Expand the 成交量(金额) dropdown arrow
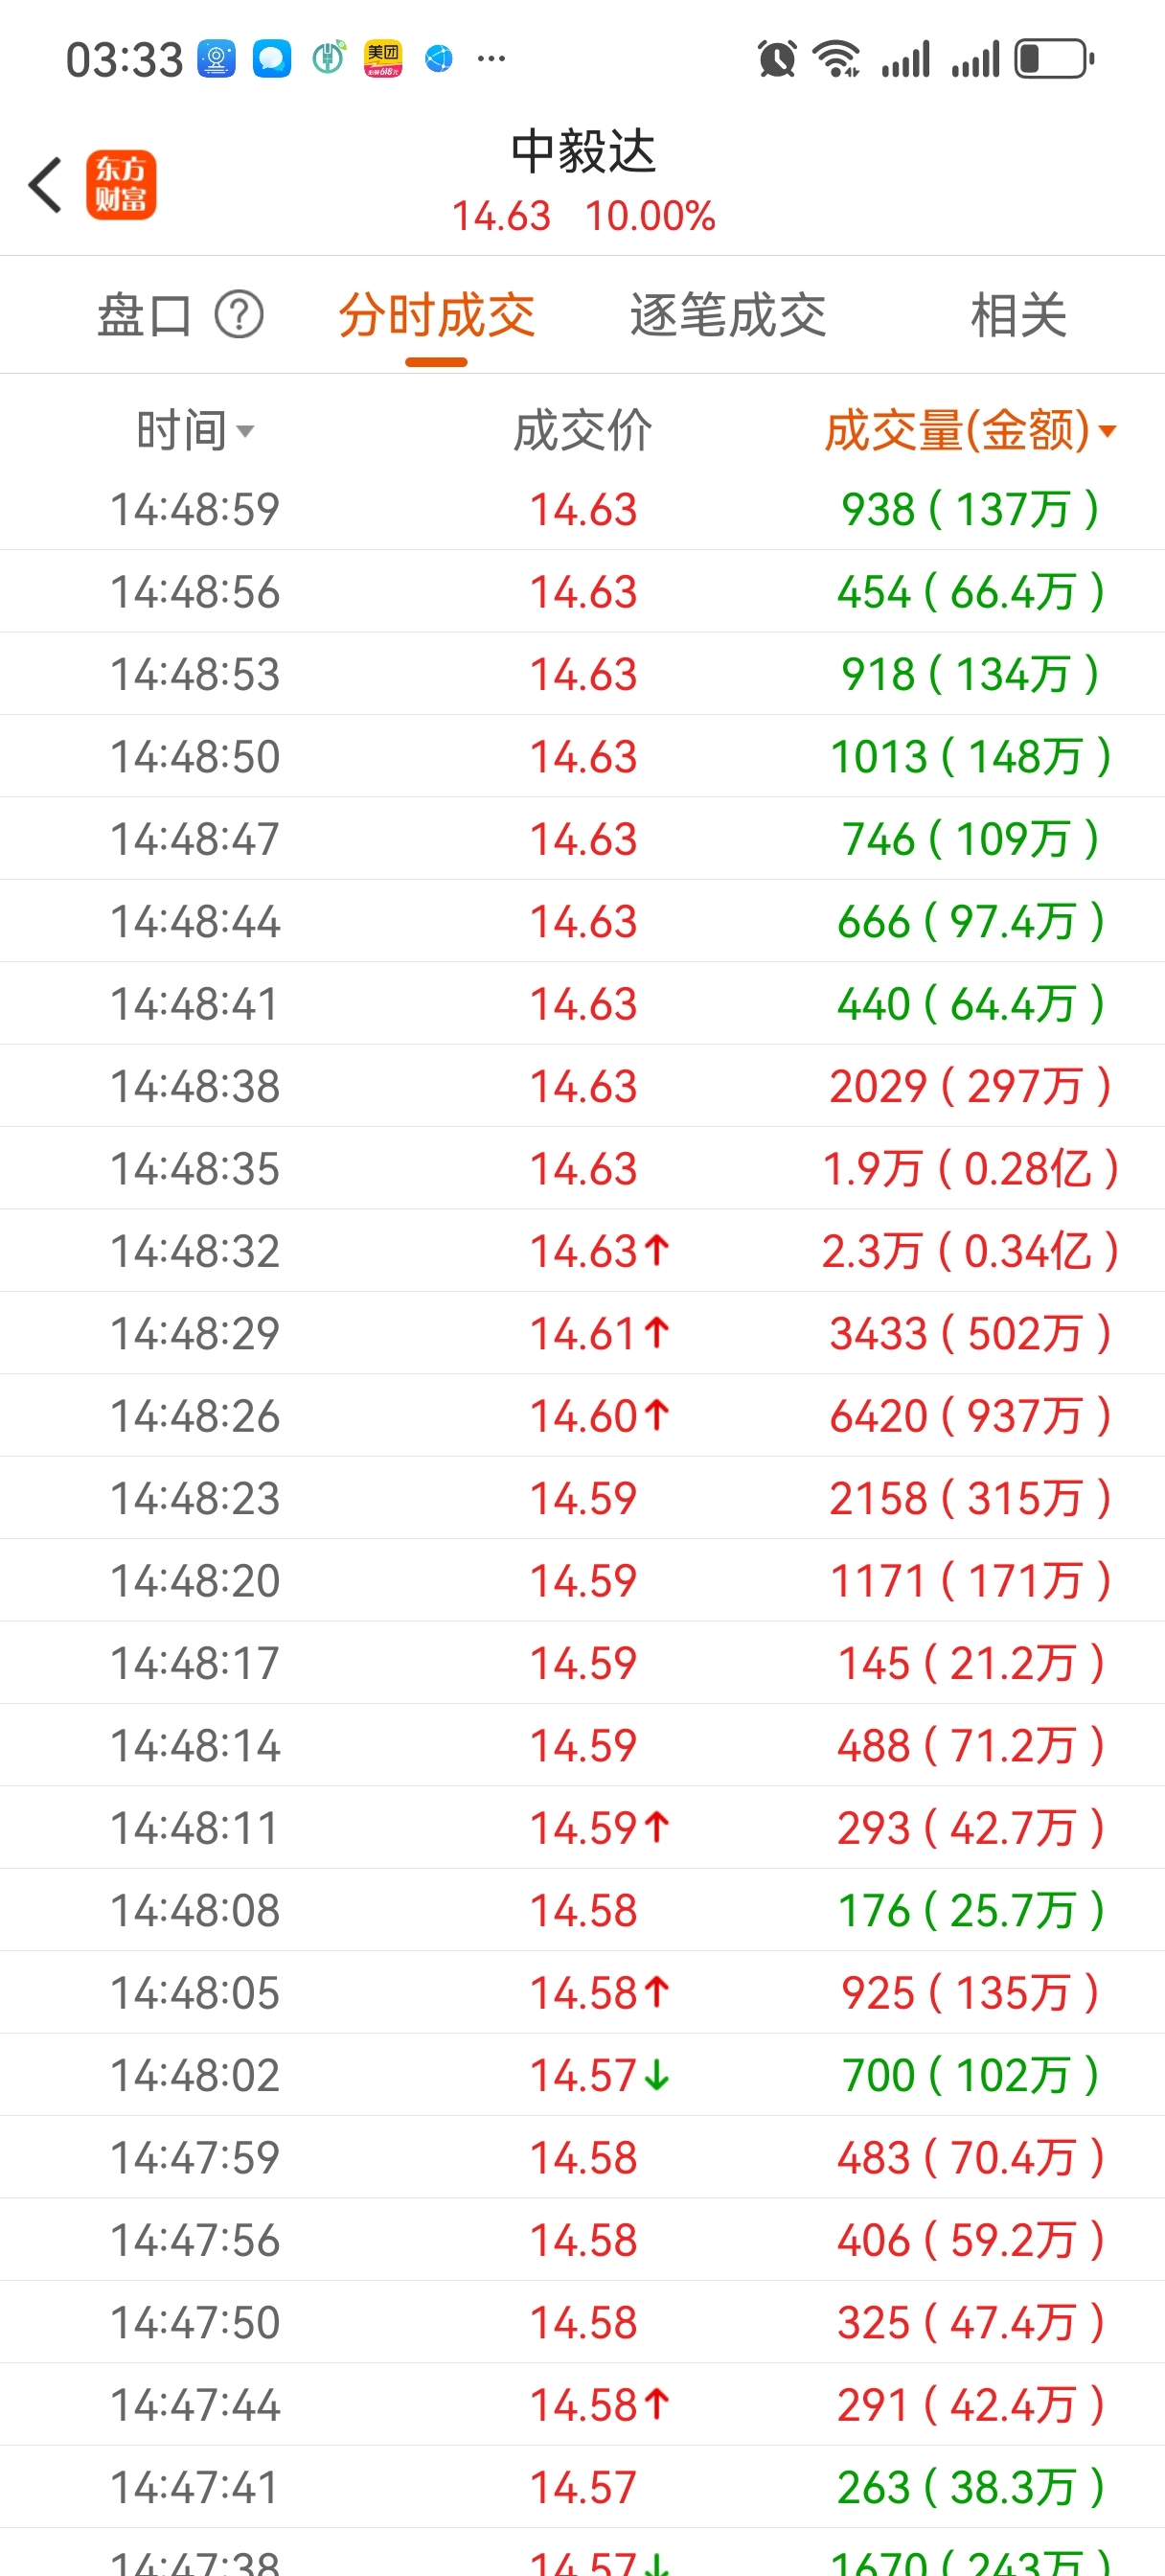 click(x=1107, y=431)
